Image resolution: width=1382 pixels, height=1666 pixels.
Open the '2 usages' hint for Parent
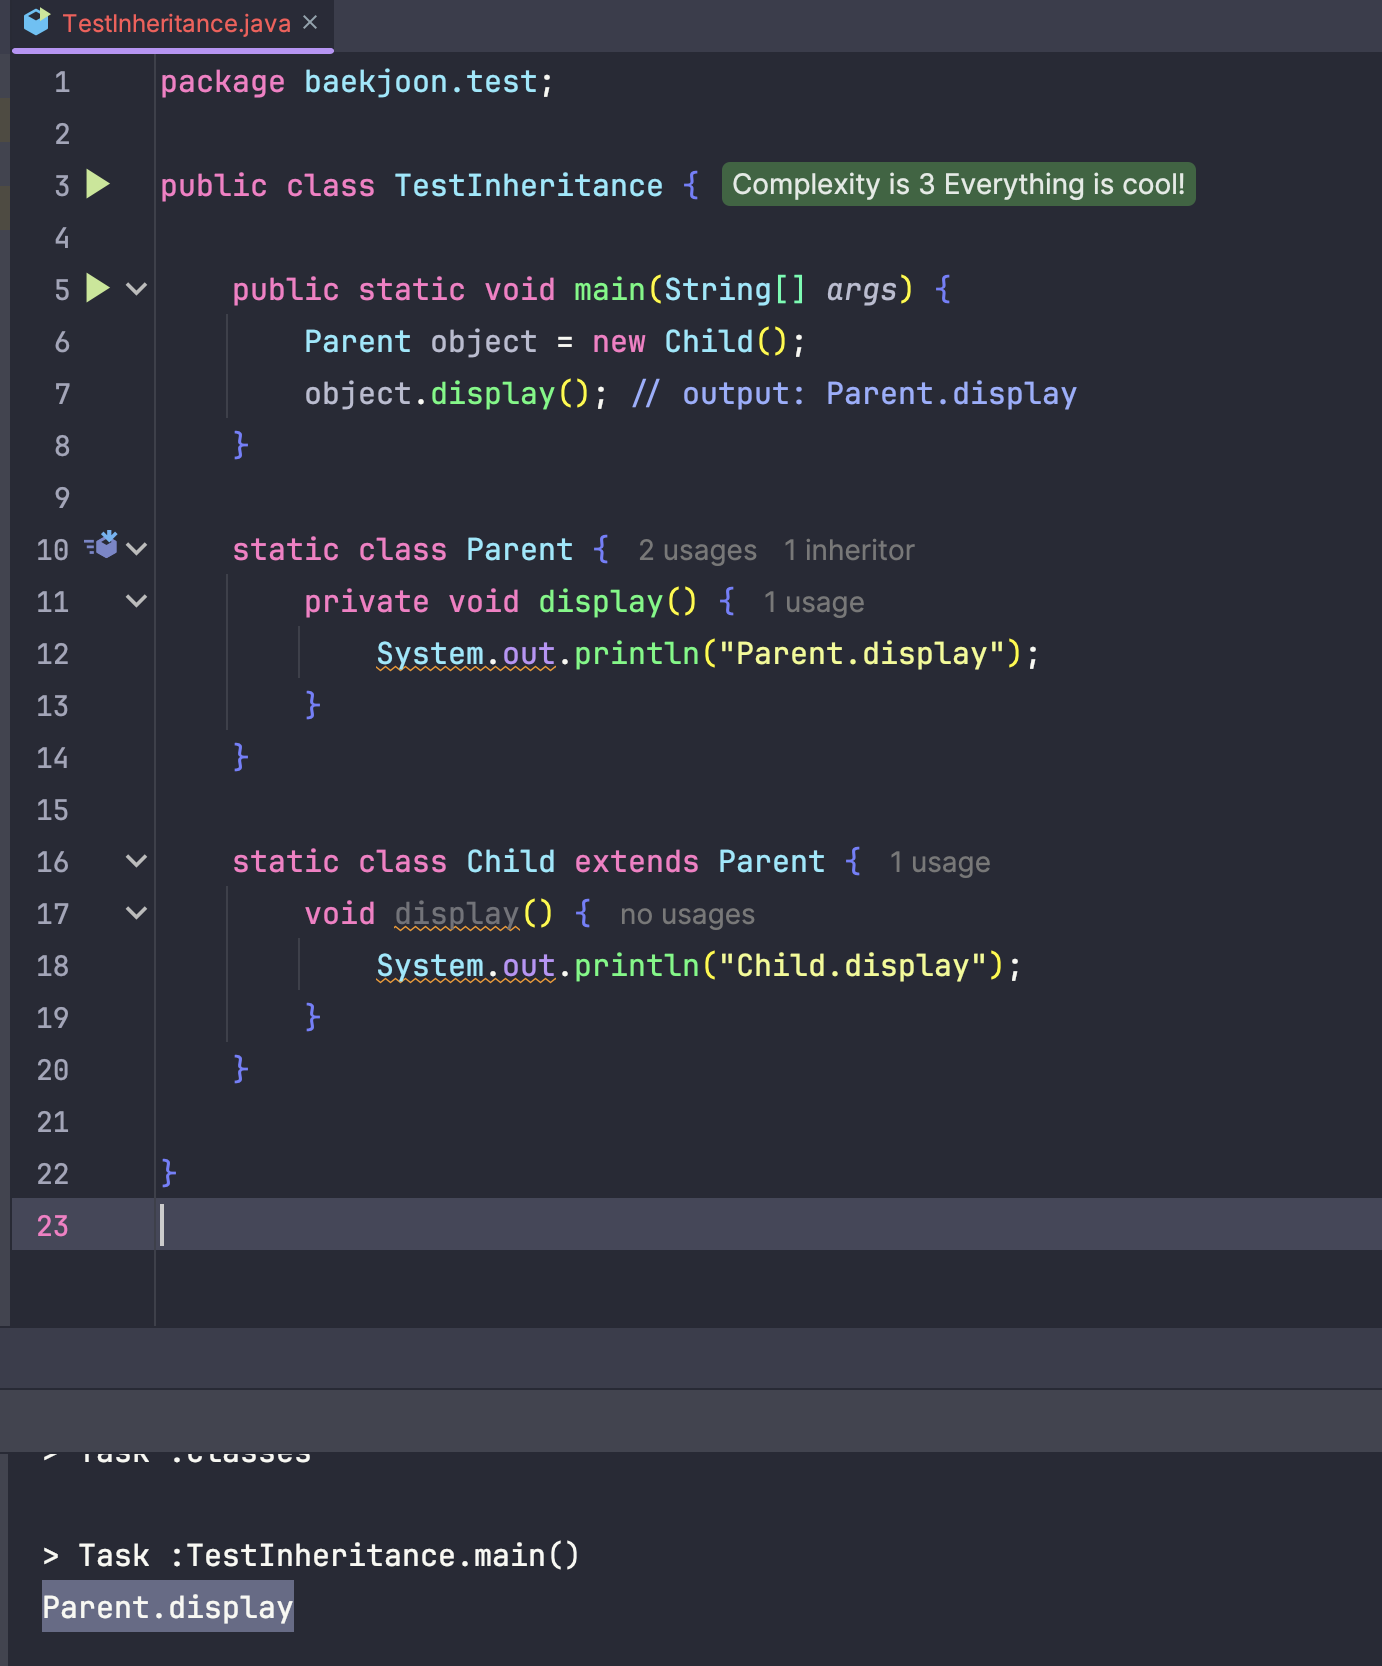[x=697, y=551]
